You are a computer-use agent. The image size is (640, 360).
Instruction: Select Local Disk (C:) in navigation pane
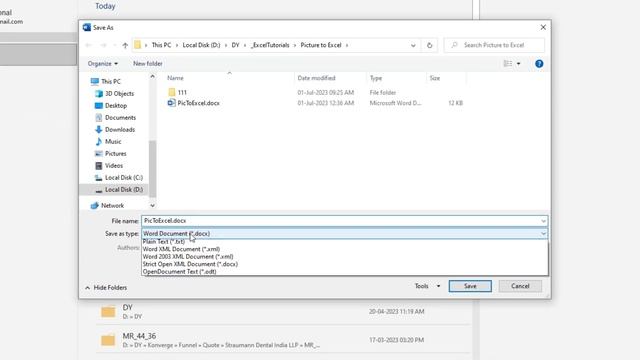(124, 178)
